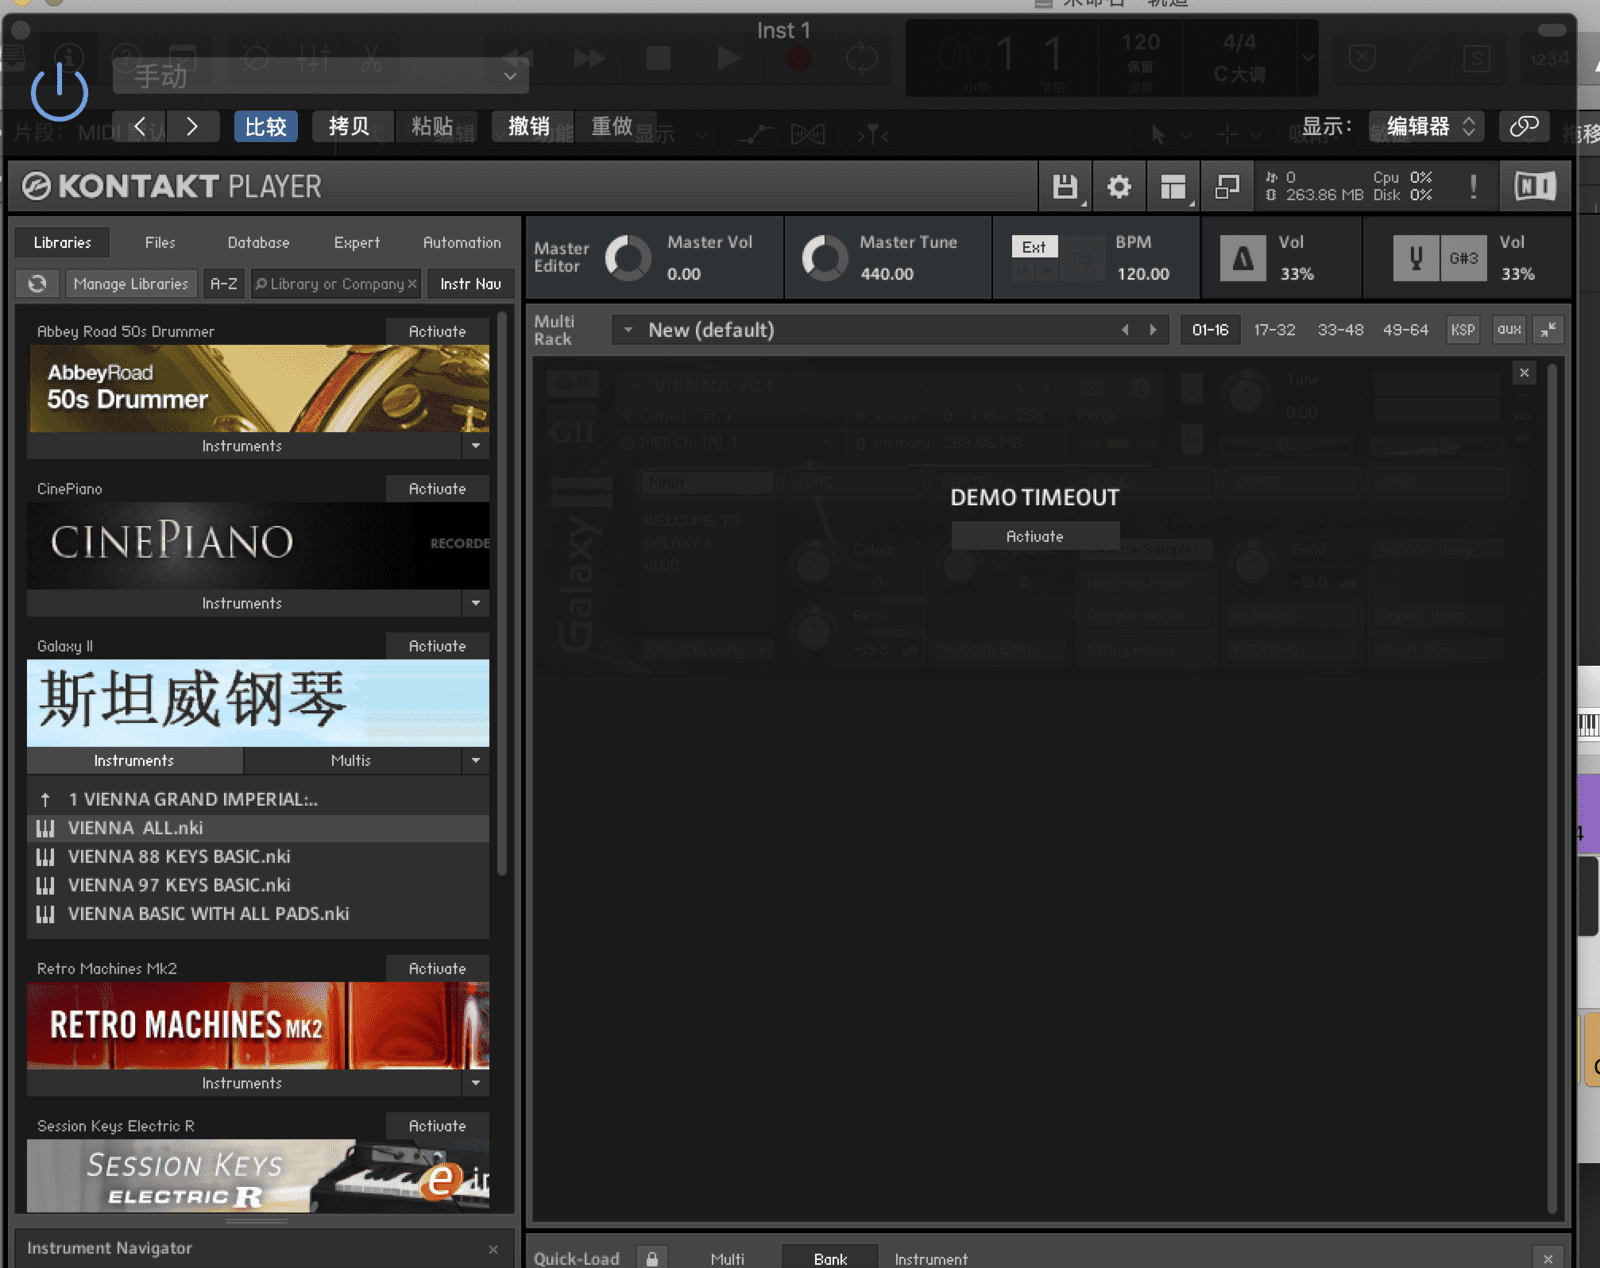
Task: Open the preset dropdown showing 手动
Action: click(x=321, y=76)
